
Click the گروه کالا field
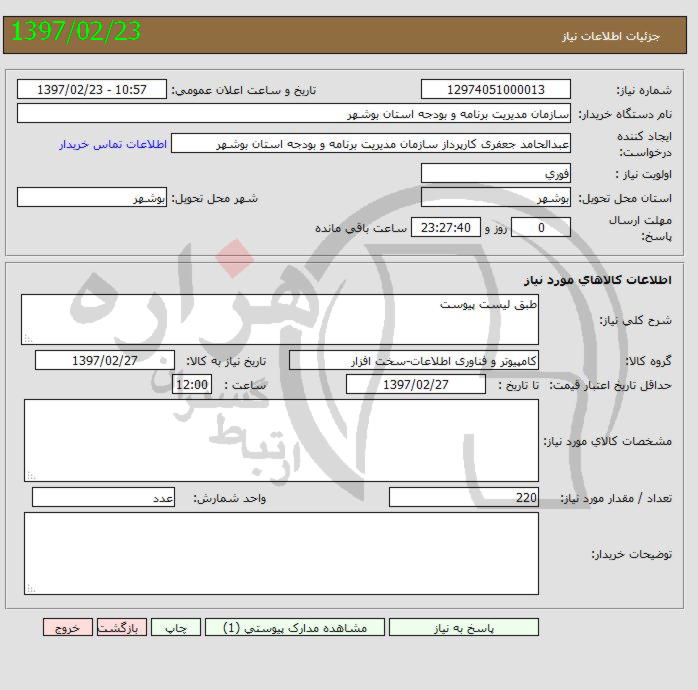point(414,361)
